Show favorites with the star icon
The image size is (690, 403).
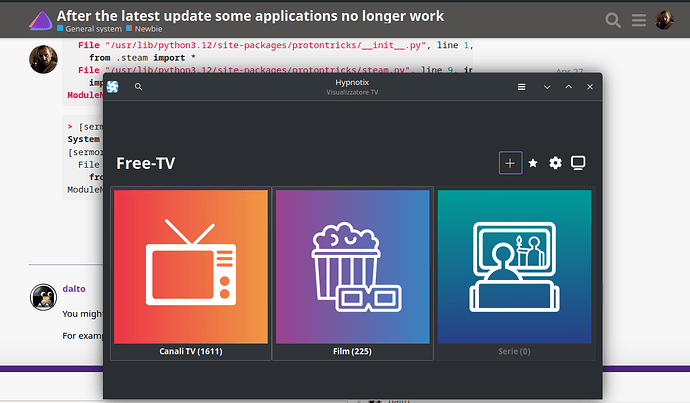point(533,163)
